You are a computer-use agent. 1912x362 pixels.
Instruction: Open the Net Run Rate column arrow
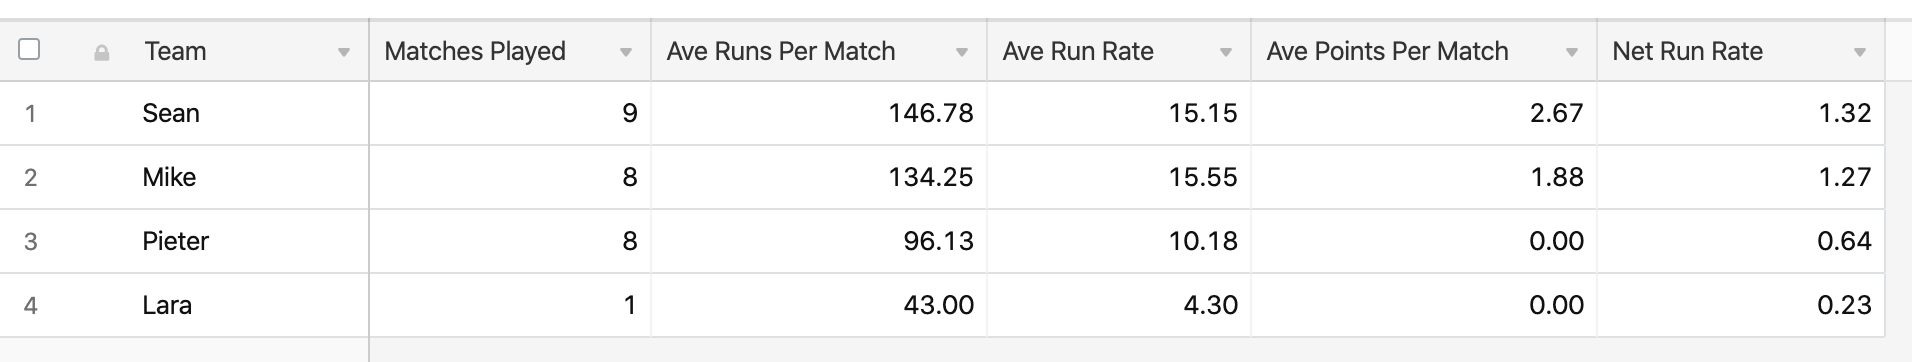(x=1860, y=52)
